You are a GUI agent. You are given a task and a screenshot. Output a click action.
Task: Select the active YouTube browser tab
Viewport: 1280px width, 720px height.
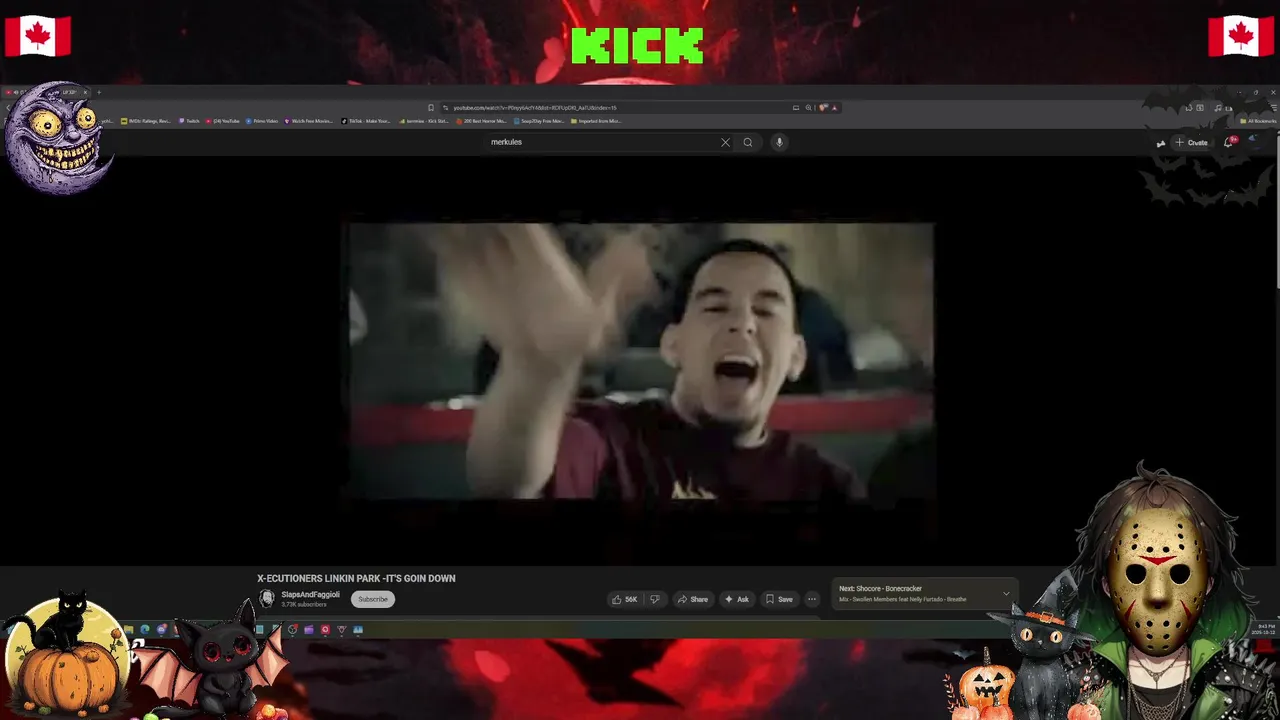[48, 92]
